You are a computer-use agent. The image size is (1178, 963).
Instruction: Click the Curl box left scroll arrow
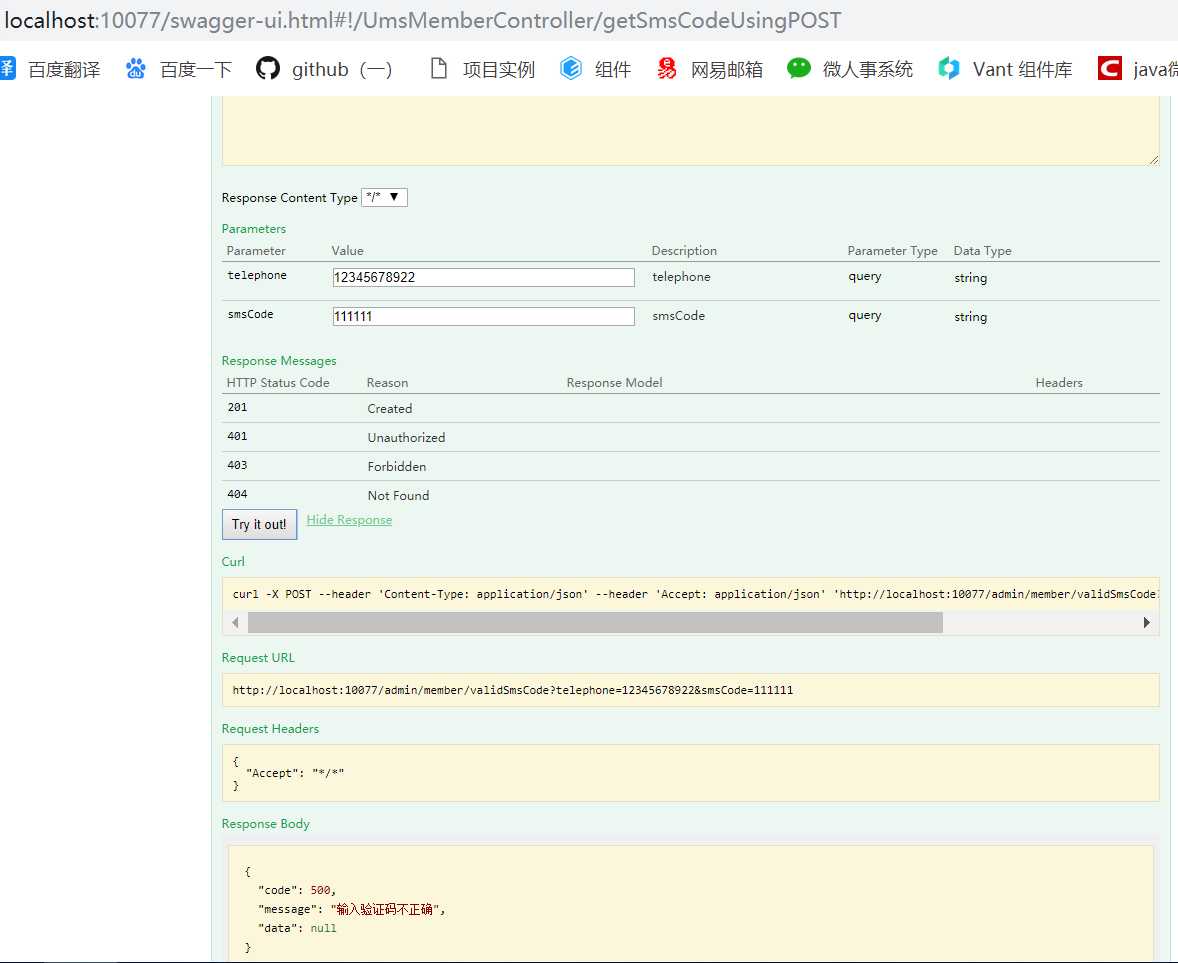236,622
